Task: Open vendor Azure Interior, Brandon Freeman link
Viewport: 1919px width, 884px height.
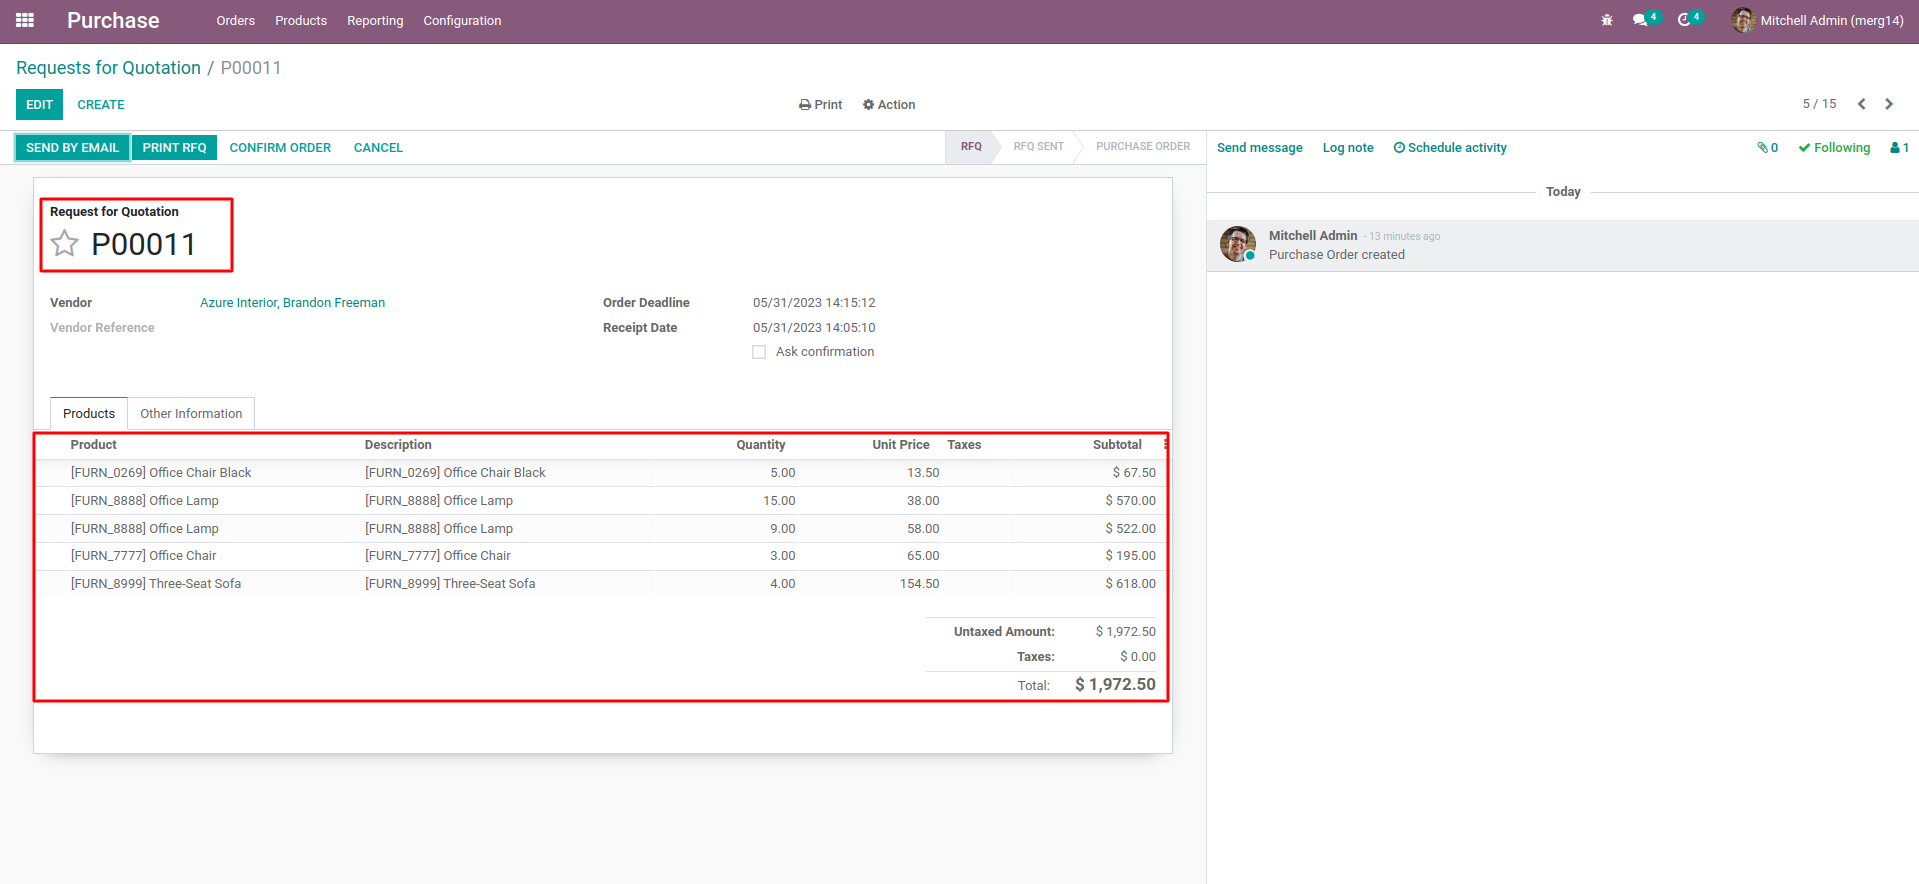Action: (x=292, y=303)
